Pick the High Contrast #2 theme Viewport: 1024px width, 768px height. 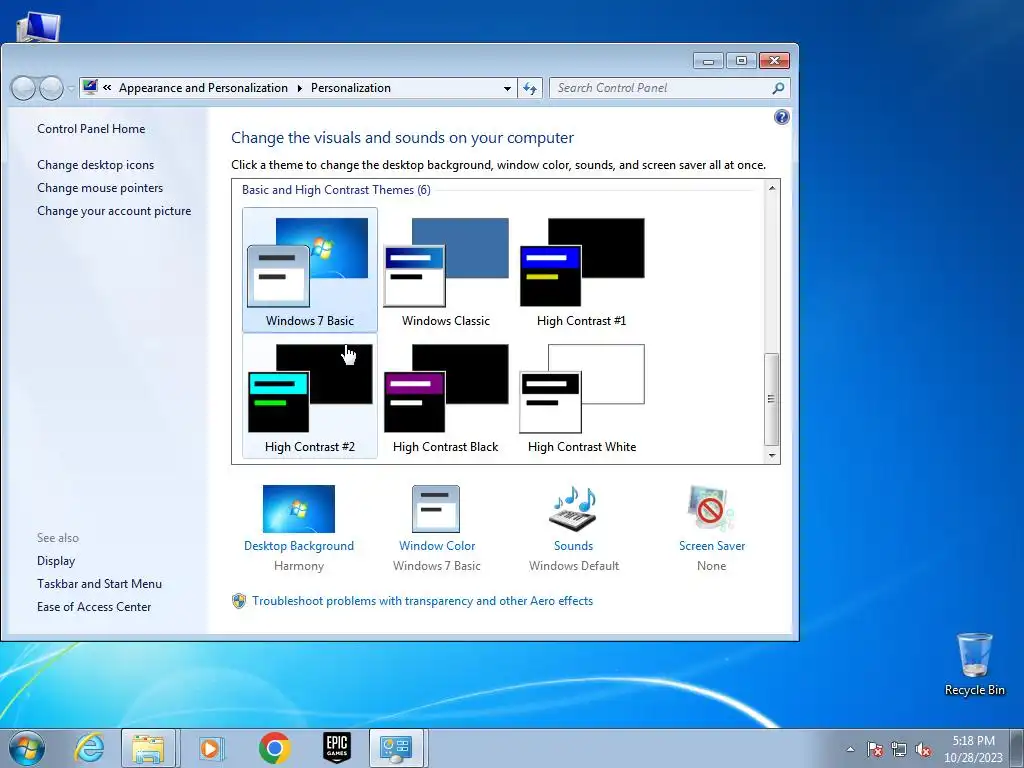click(310, 396)
